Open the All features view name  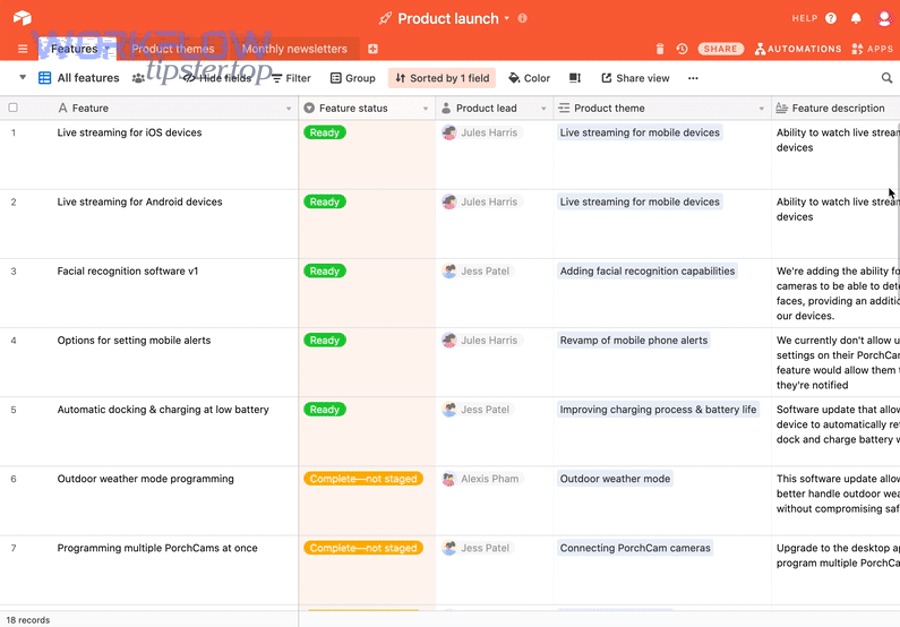[88, 78]
